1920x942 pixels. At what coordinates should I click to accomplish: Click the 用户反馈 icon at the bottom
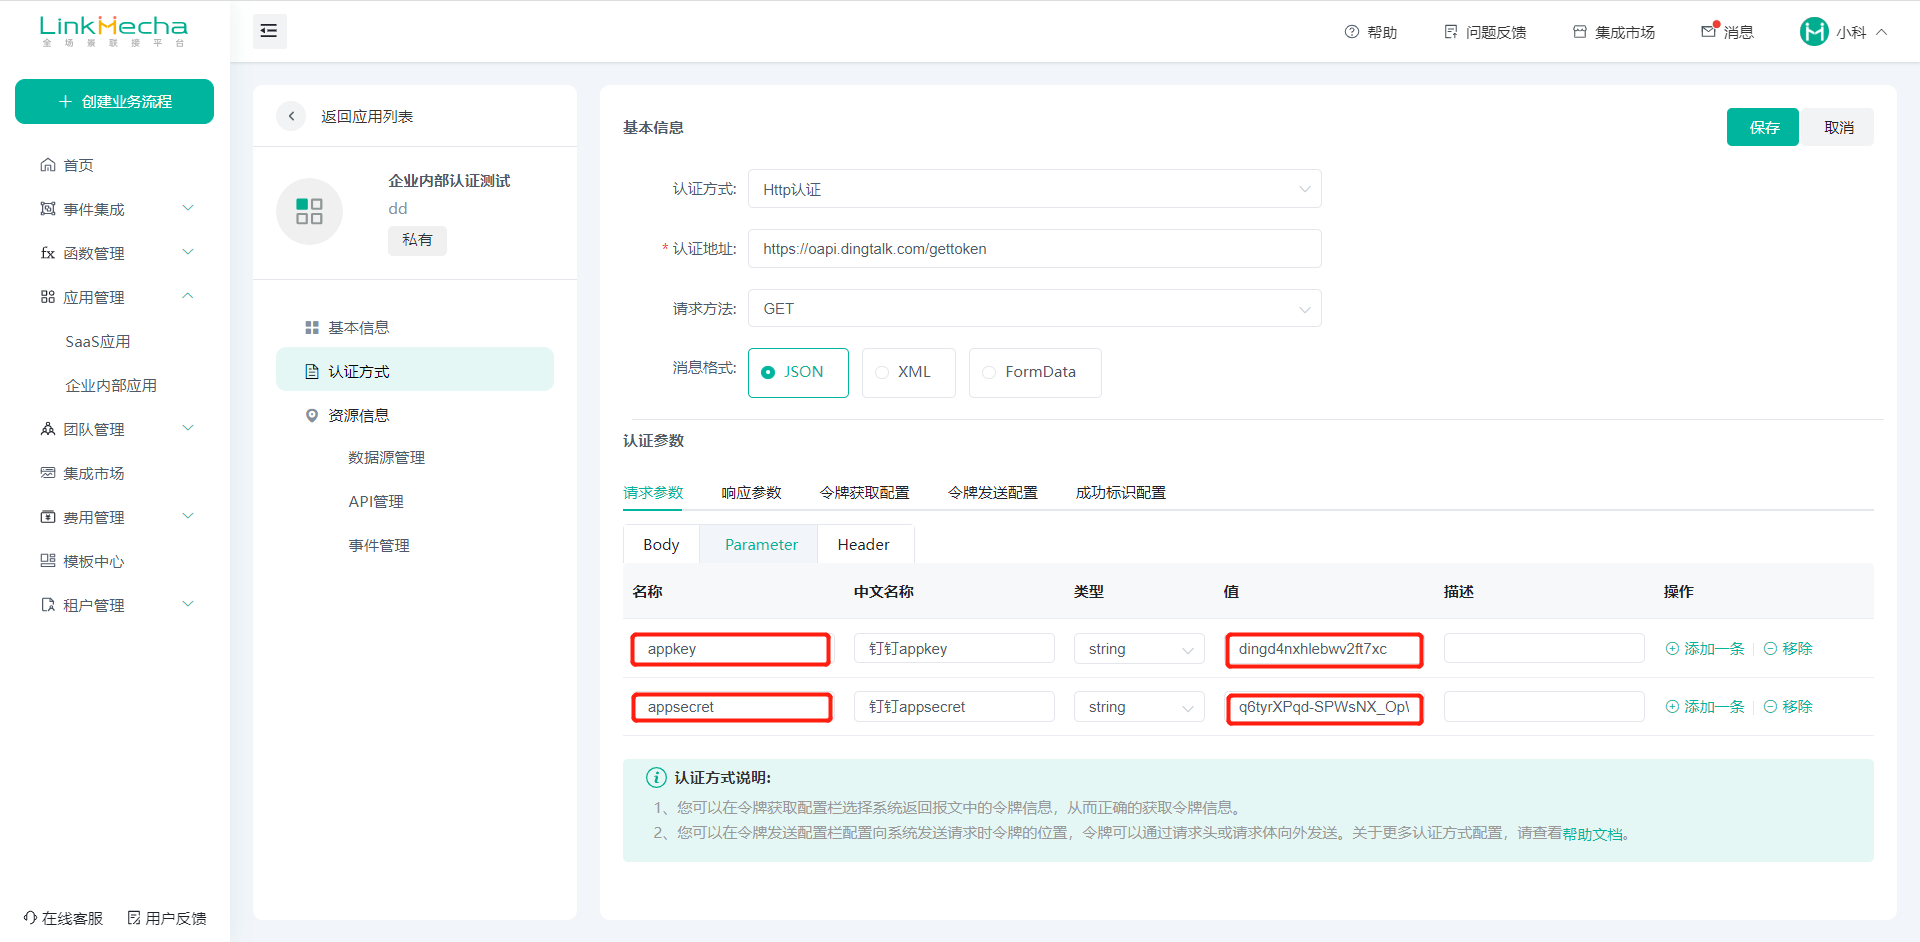[x=134, y=918]
